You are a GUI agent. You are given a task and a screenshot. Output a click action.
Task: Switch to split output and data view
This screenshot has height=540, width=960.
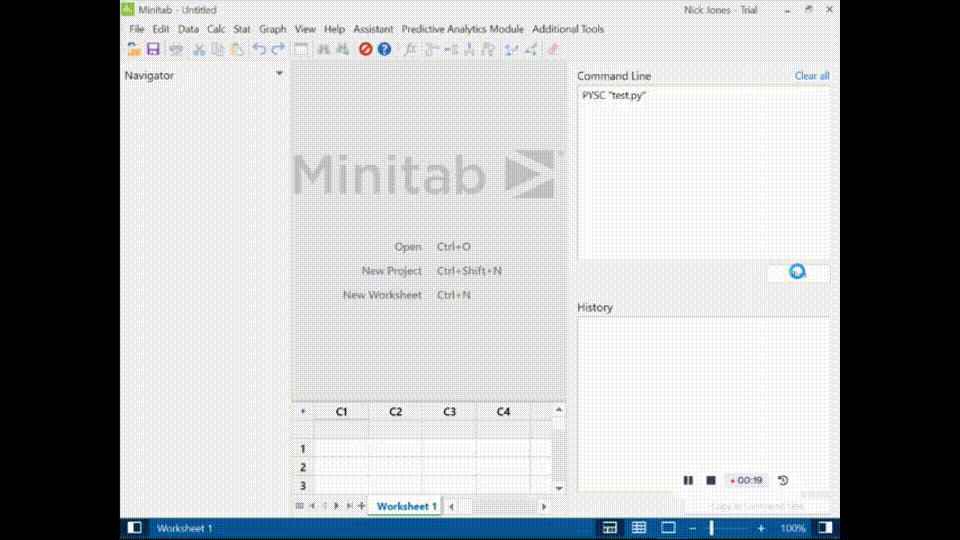pyautogui.click(x=610, y=528)
